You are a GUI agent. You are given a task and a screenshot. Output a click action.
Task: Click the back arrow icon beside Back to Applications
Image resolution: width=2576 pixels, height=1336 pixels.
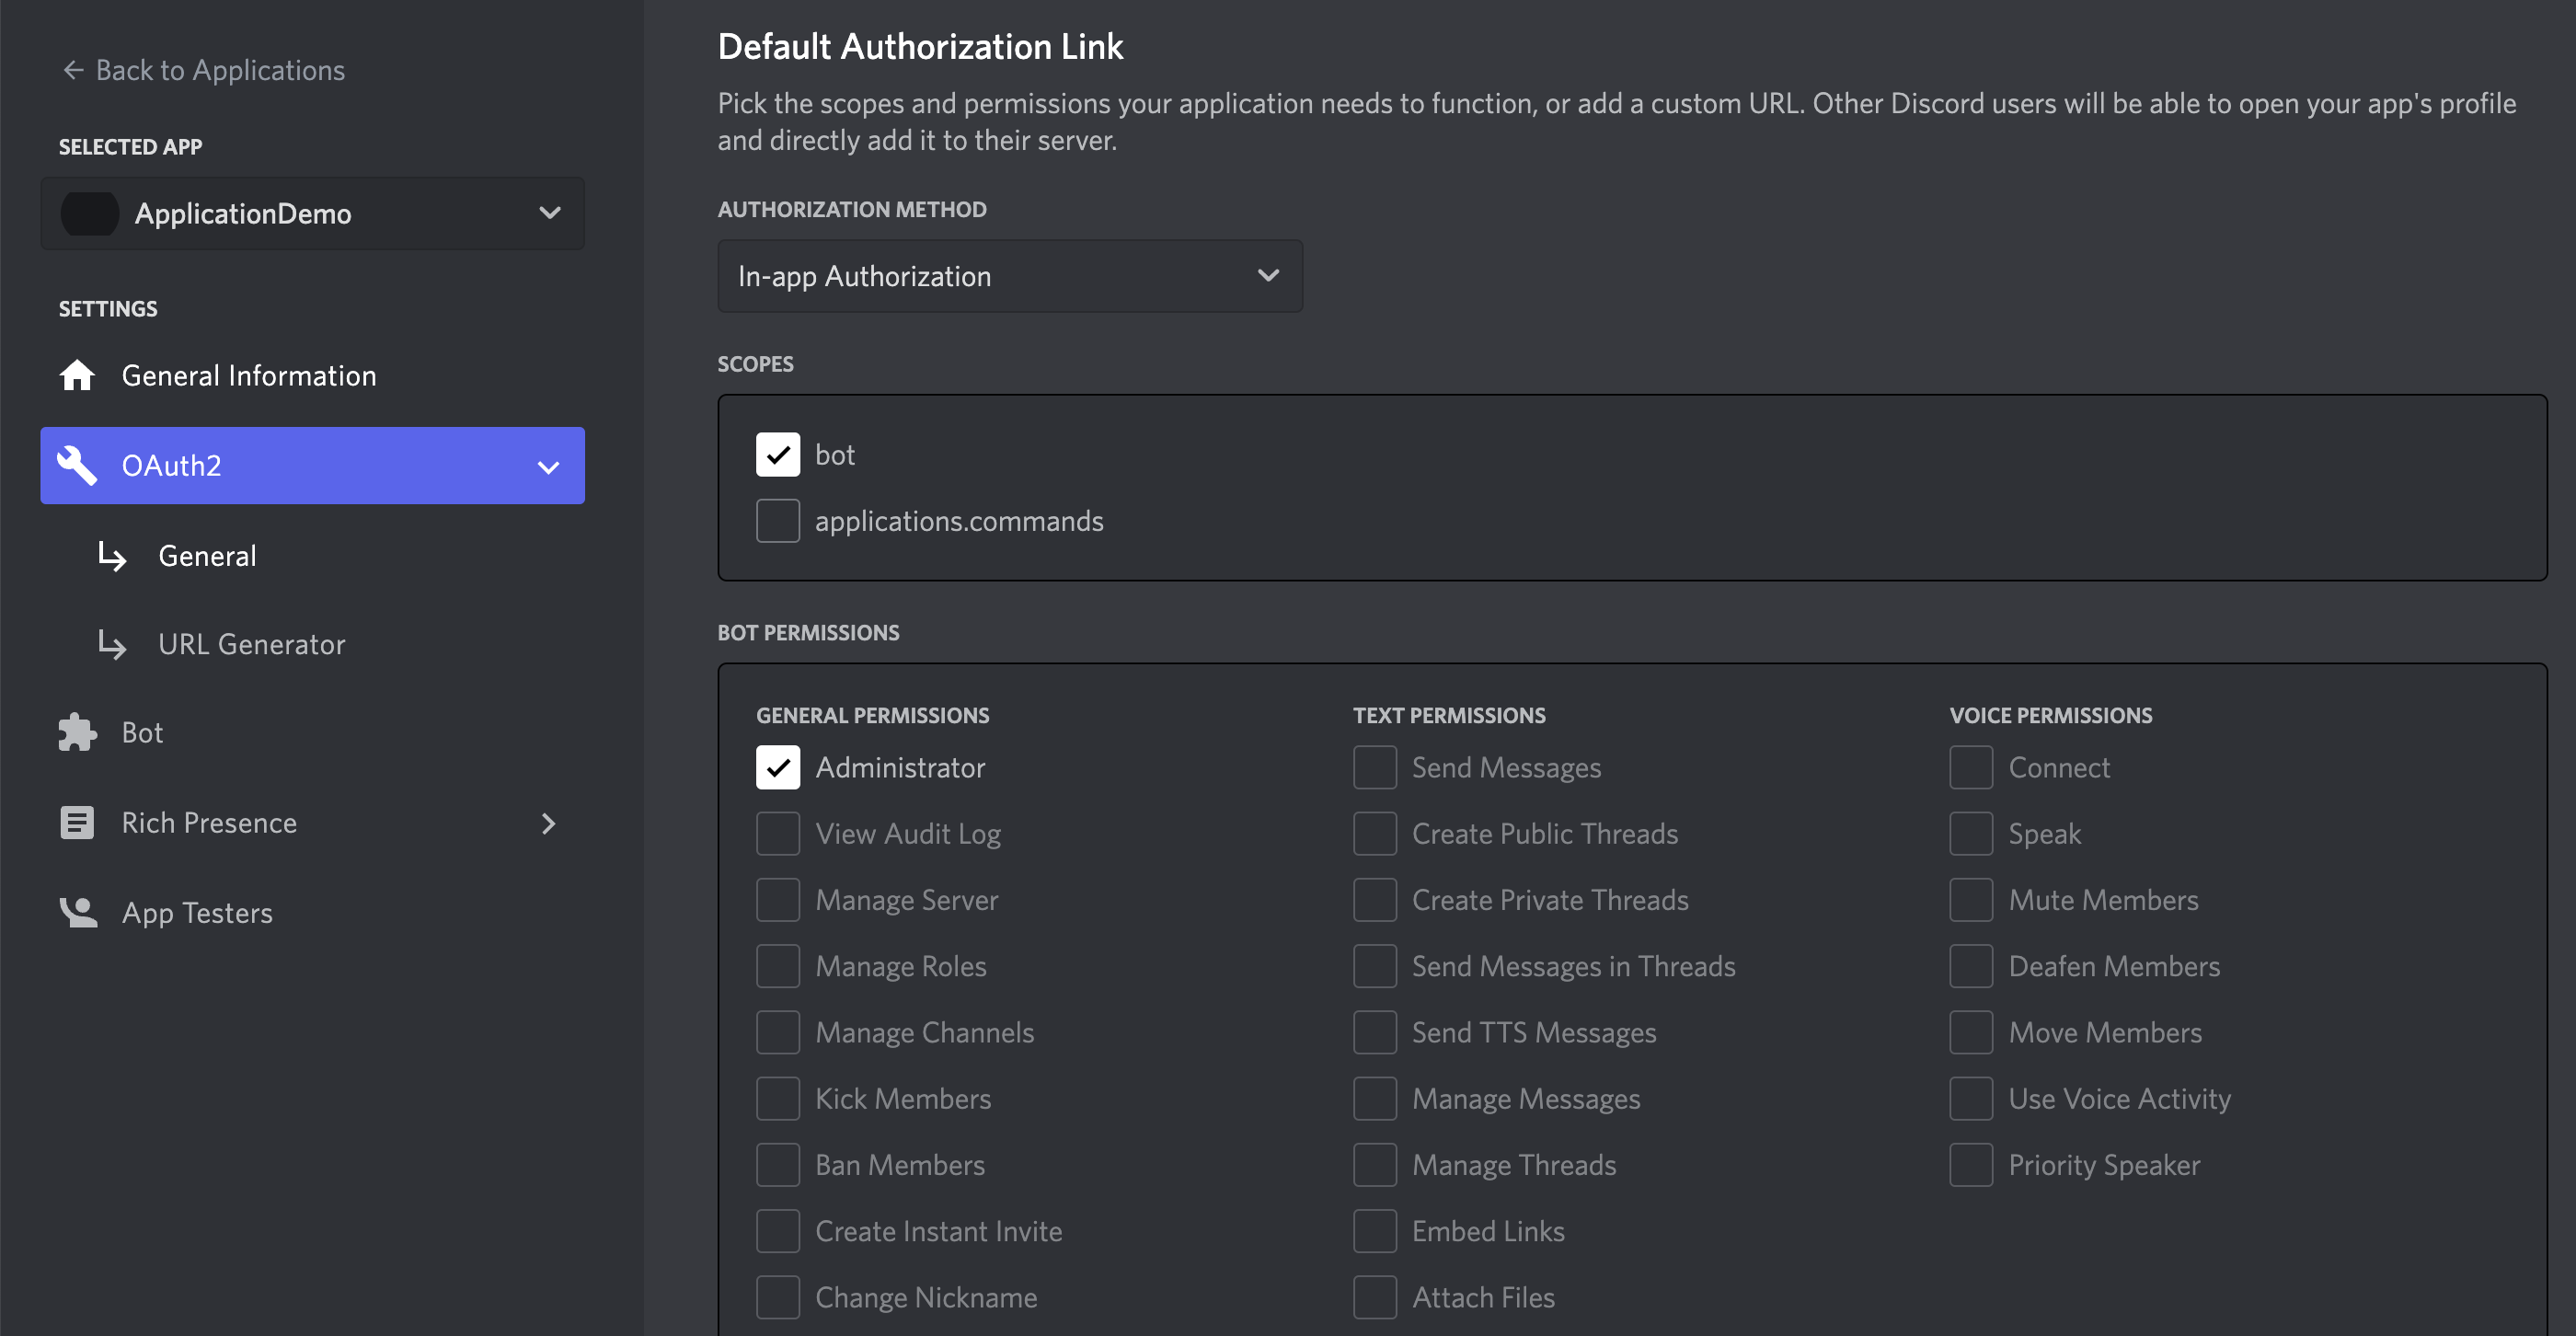point(73,70)
